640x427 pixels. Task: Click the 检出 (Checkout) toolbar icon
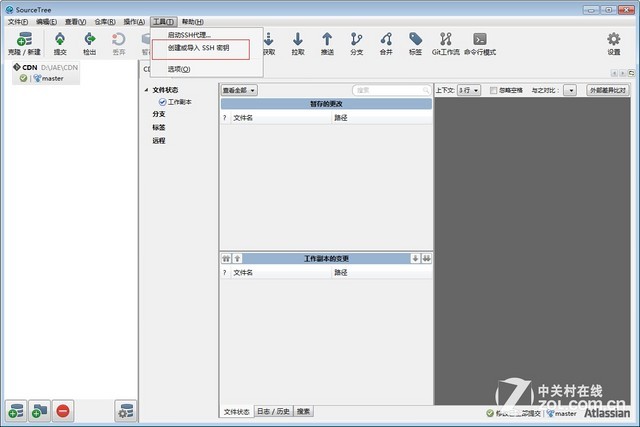(x=90, y=42)
